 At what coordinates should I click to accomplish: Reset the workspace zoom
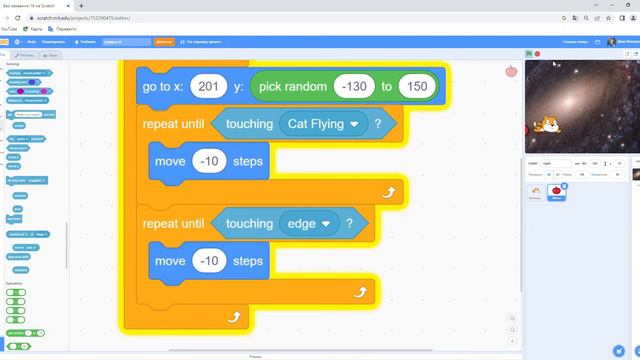click(512, 341)
